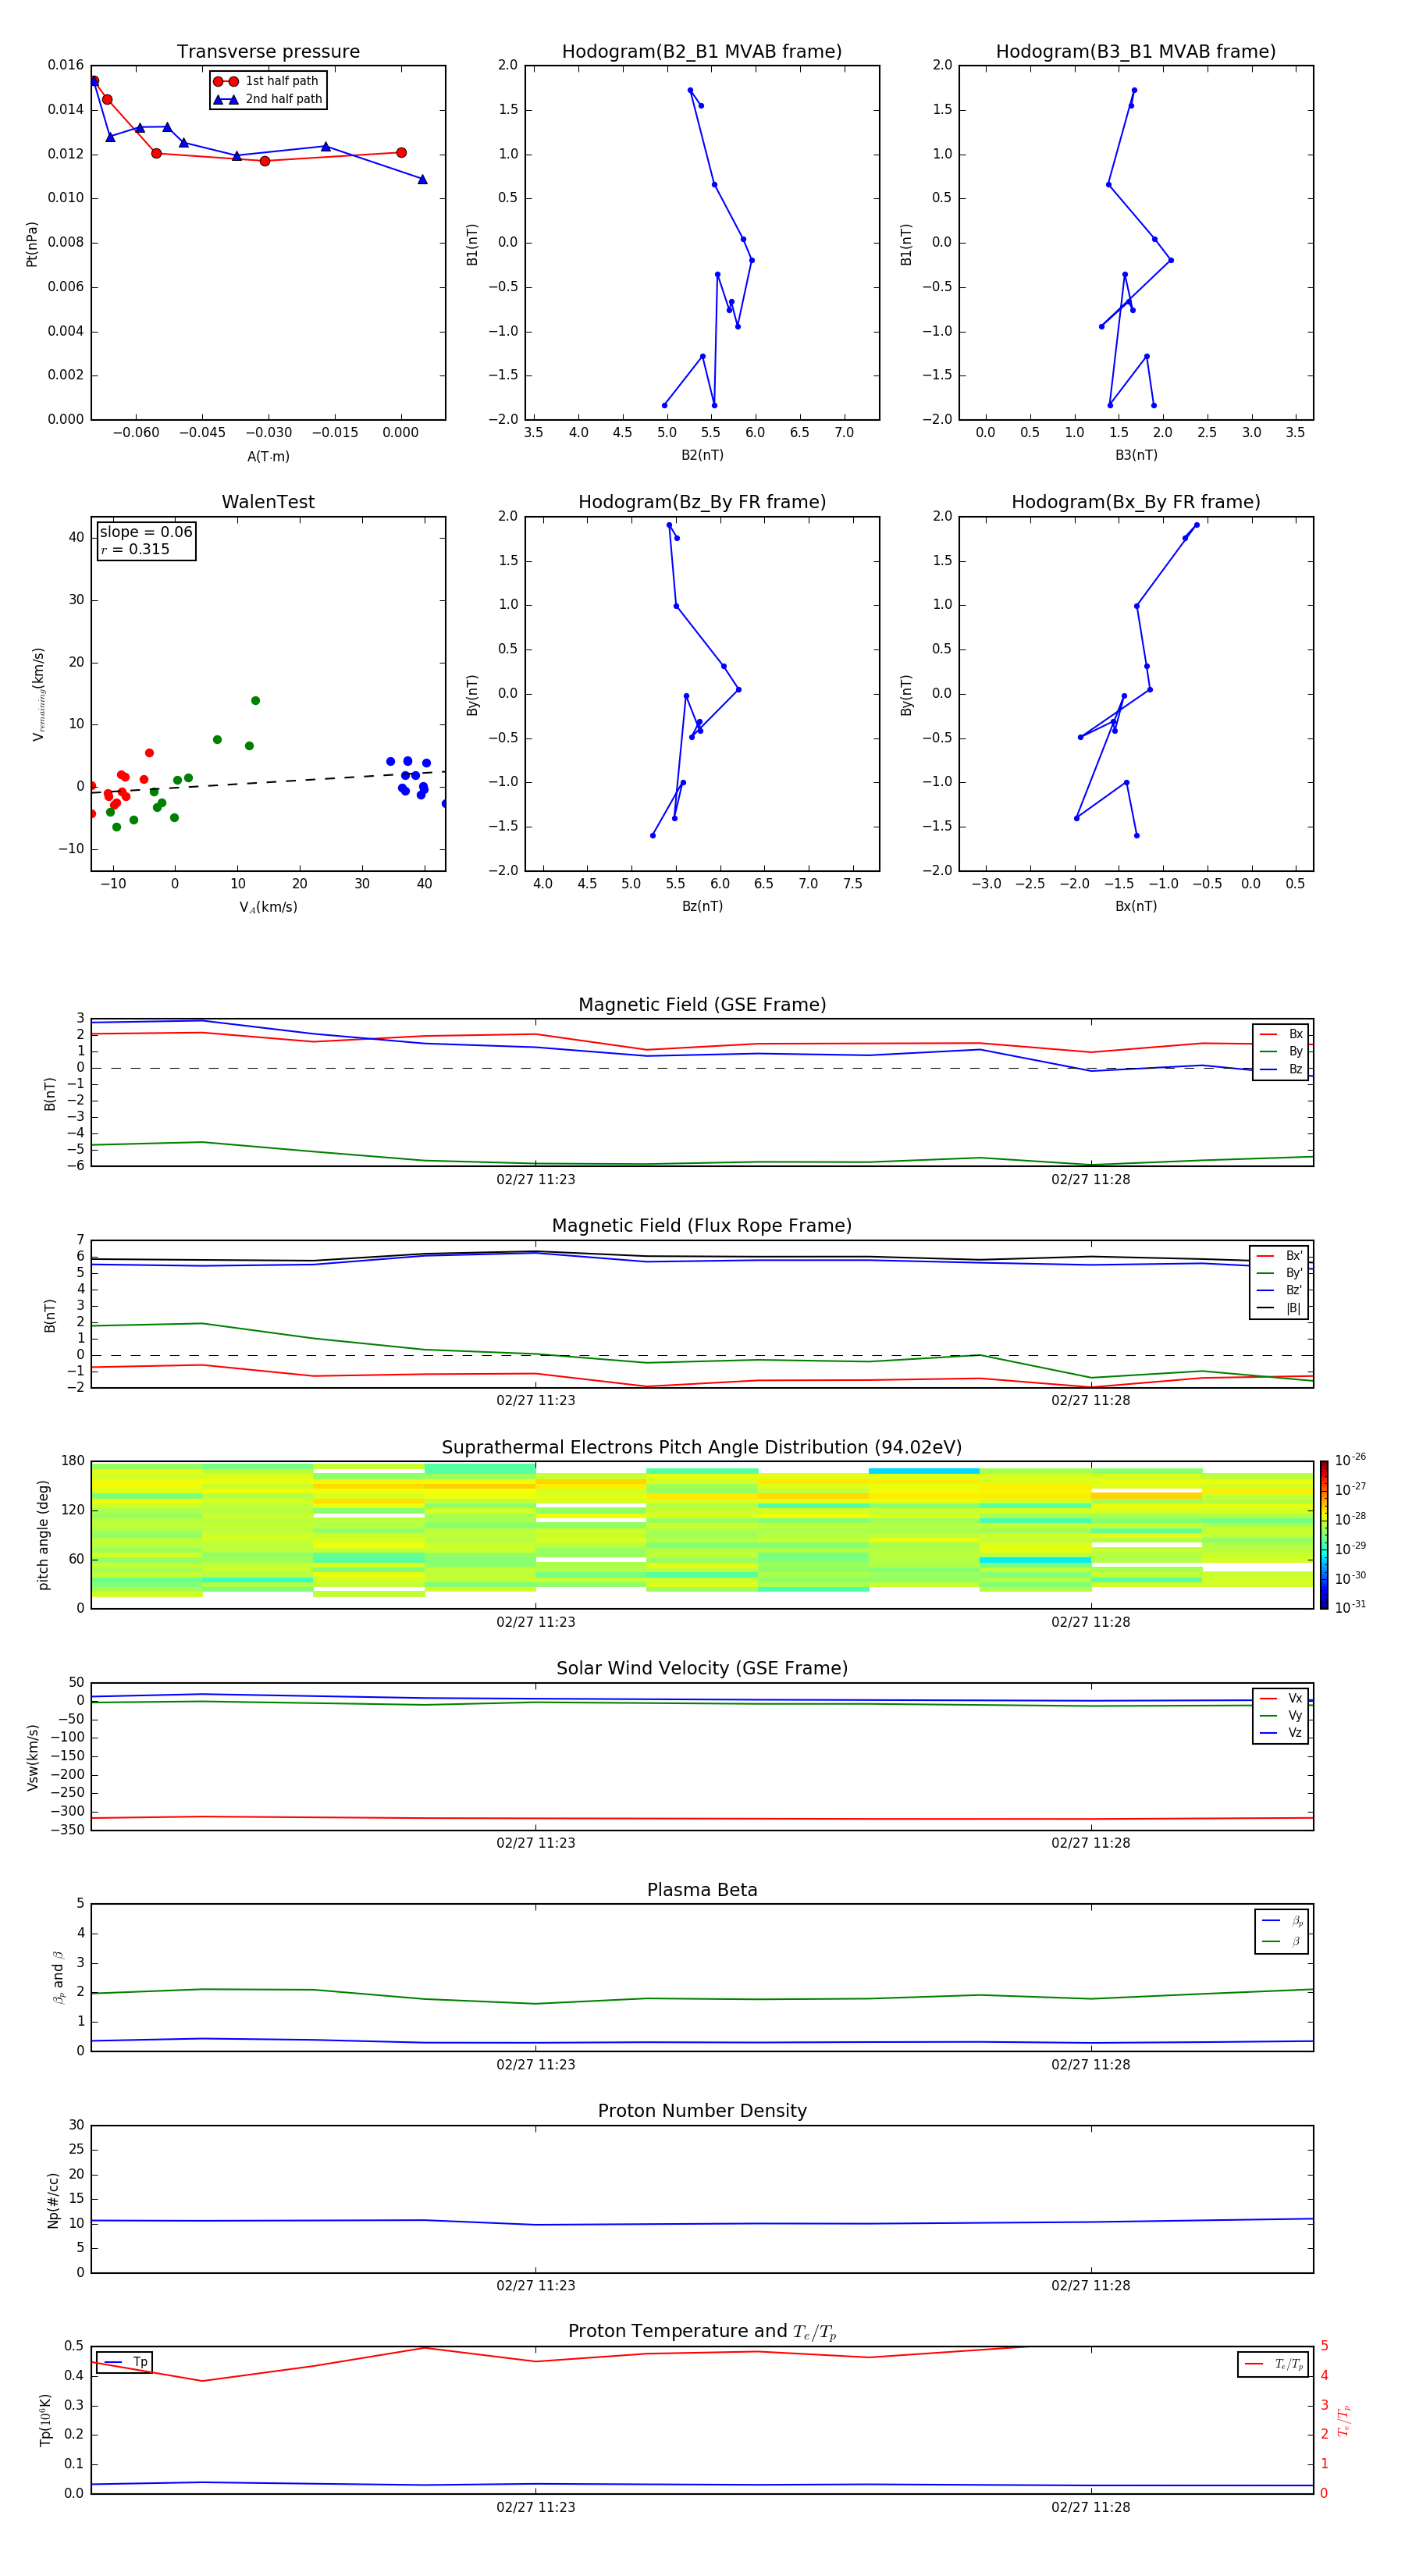Select the "Bz'" flux rope legend entry
The image size is (1405, 2576).
pos(1279,1290)
